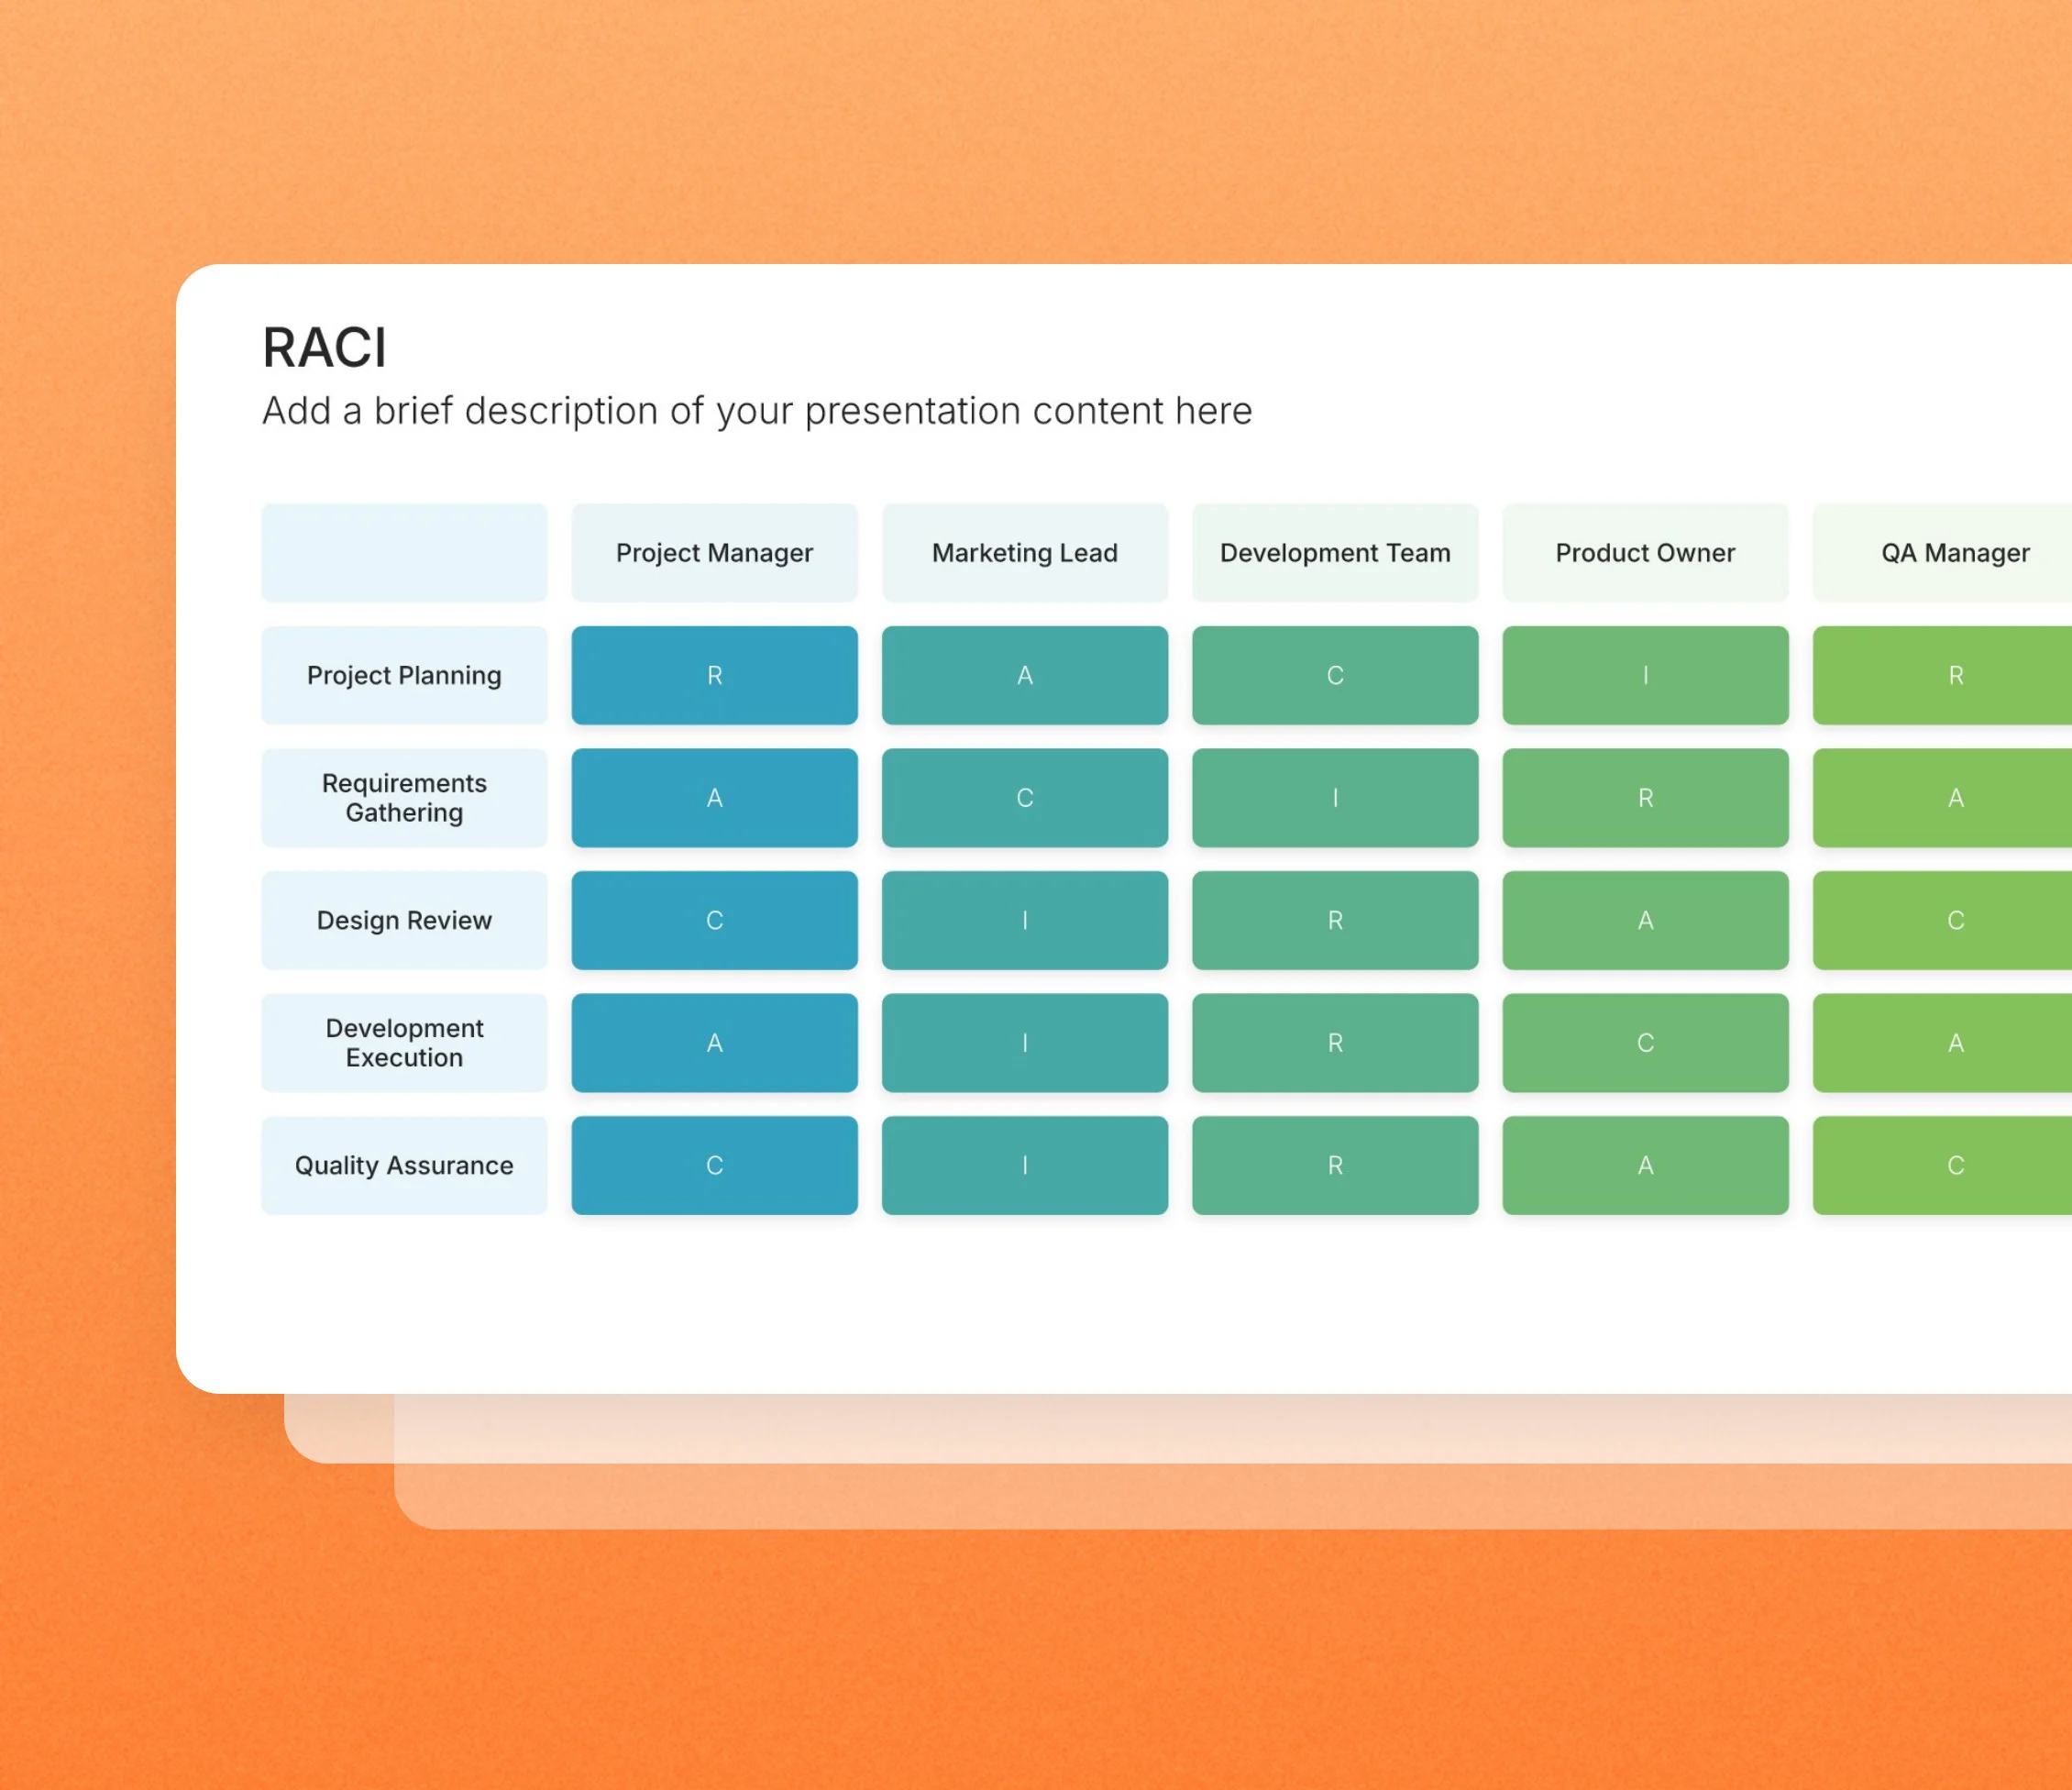Viewport: 2072px width, 1790px height.
Task: Select Design Review cell under Project Manager
Action: 715,920
